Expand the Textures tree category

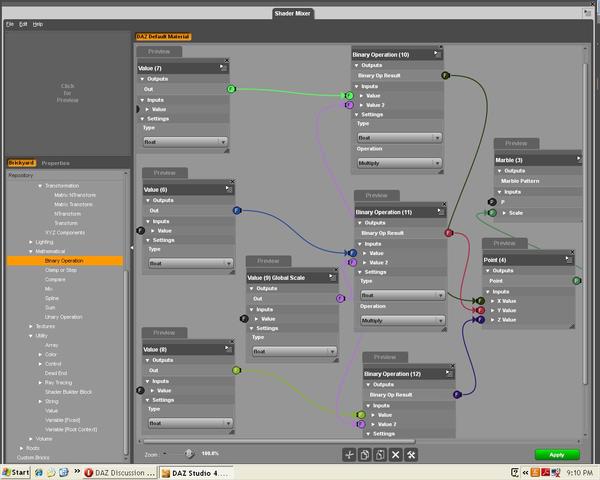point(31,327)
